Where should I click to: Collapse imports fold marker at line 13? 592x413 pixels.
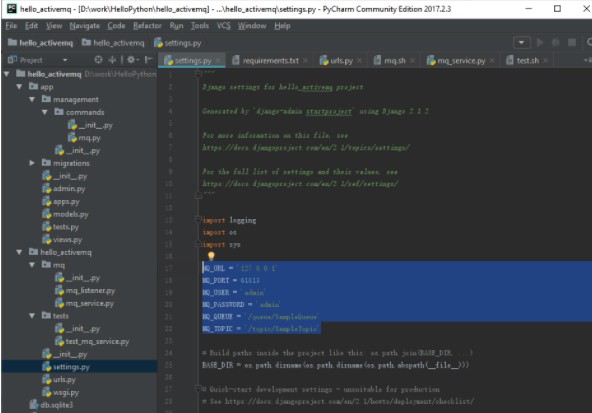[198, 219]
